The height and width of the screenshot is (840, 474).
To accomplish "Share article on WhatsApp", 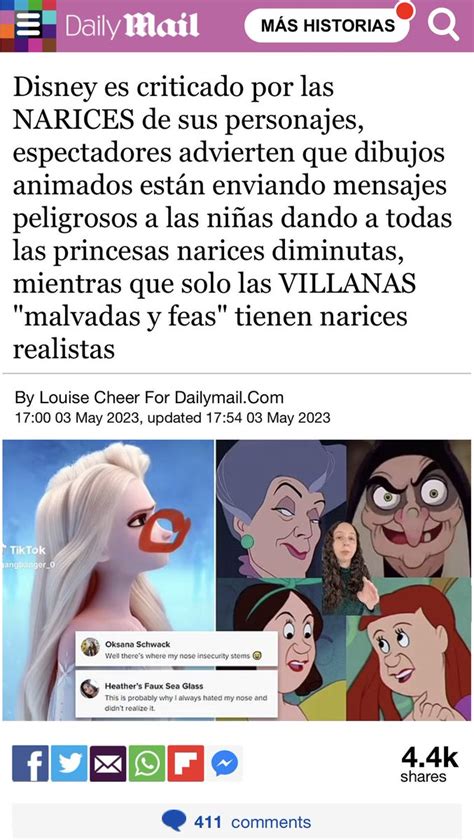I will point(147,763).
